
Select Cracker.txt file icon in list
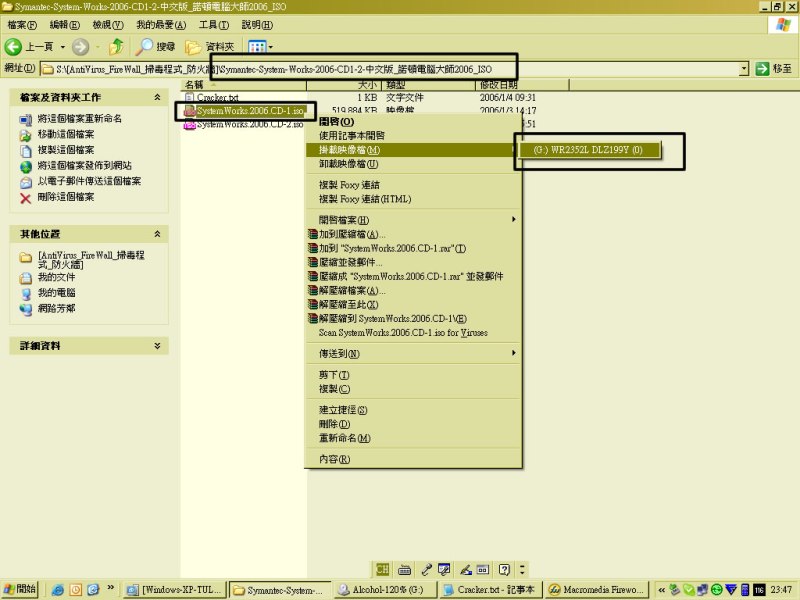click(x=190, y=98)
